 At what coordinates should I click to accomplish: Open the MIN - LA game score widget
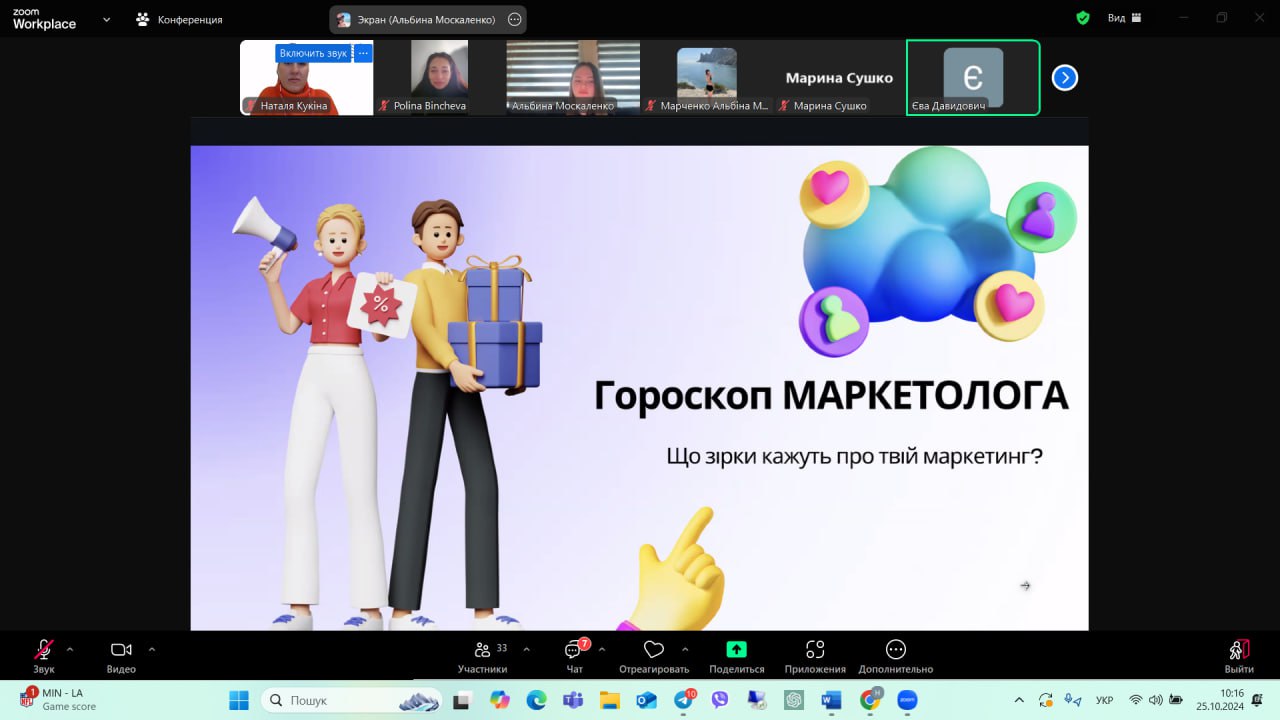(60, 699)
